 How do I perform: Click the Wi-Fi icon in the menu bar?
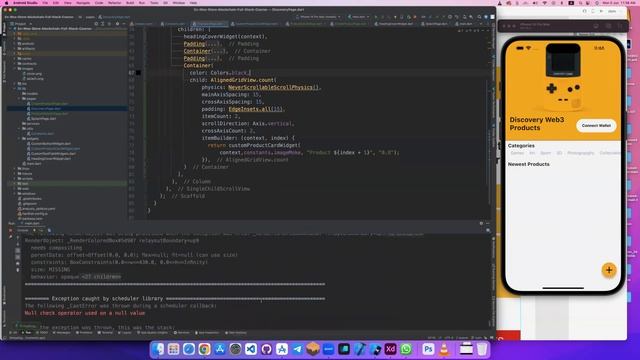tap(544, 2)
